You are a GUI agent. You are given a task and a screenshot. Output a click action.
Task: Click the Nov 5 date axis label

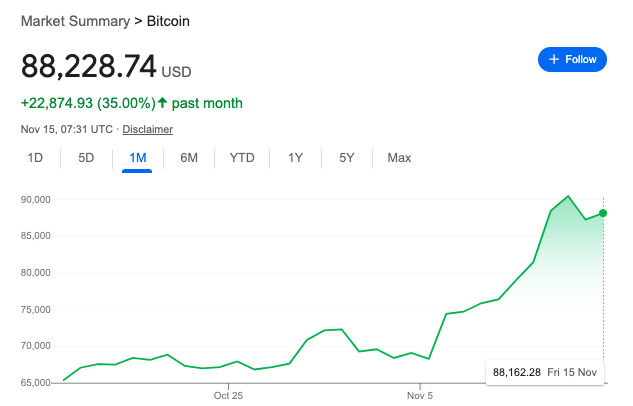[421, 395]
